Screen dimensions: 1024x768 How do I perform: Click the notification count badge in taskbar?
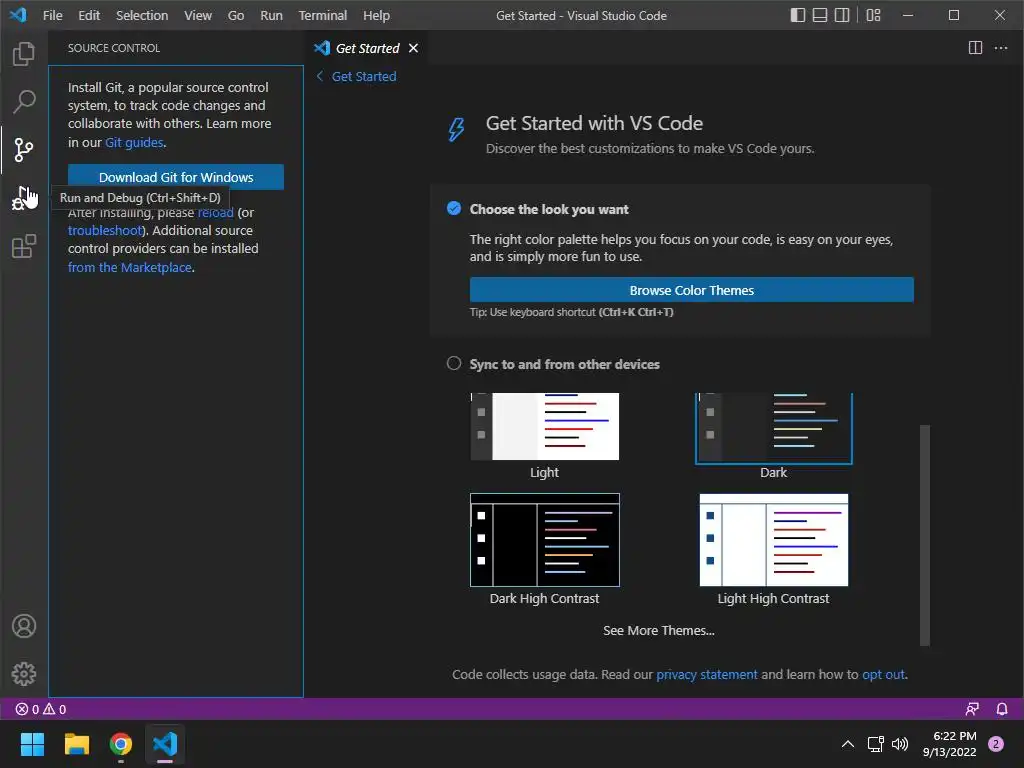[x=996, y=744]
